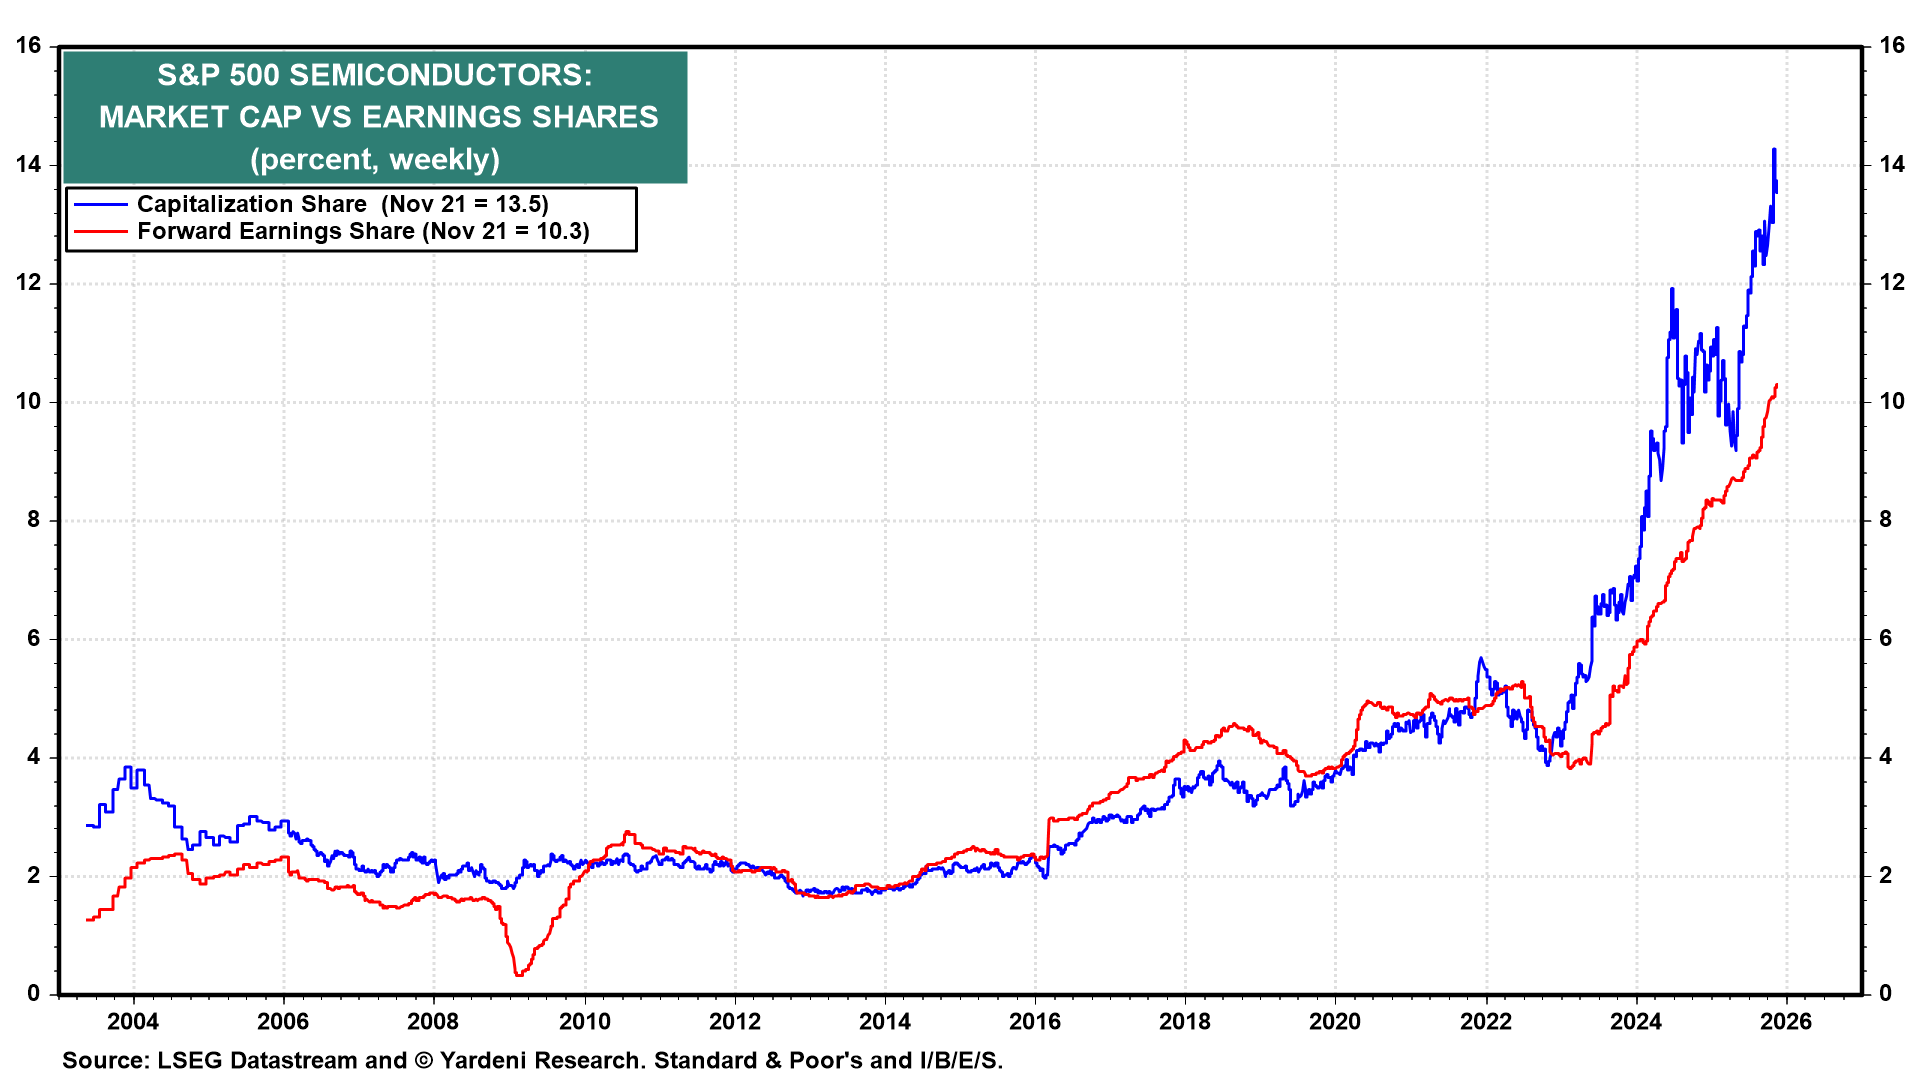Click the 2004 x-axis year label
The image size is (1920, 1080).
(133, 1022)
